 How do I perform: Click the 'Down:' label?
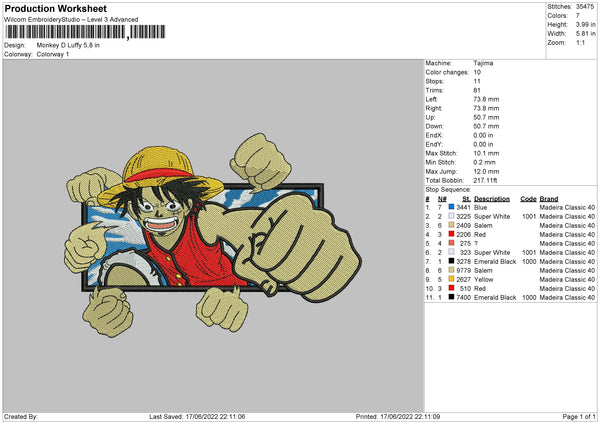[x=434, y=126]
